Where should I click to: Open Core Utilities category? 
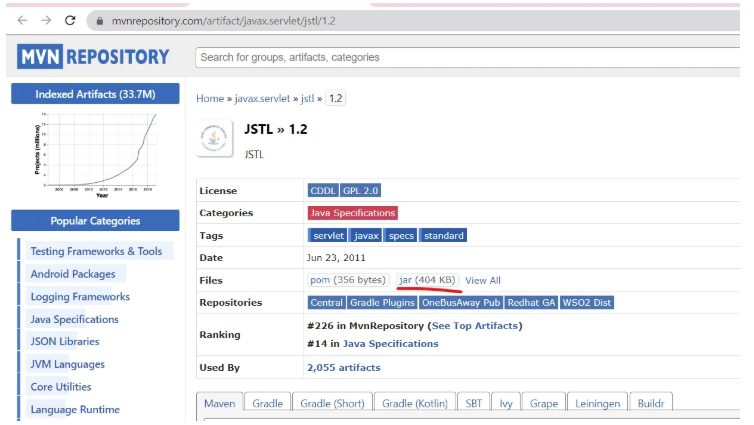(61, 387)
